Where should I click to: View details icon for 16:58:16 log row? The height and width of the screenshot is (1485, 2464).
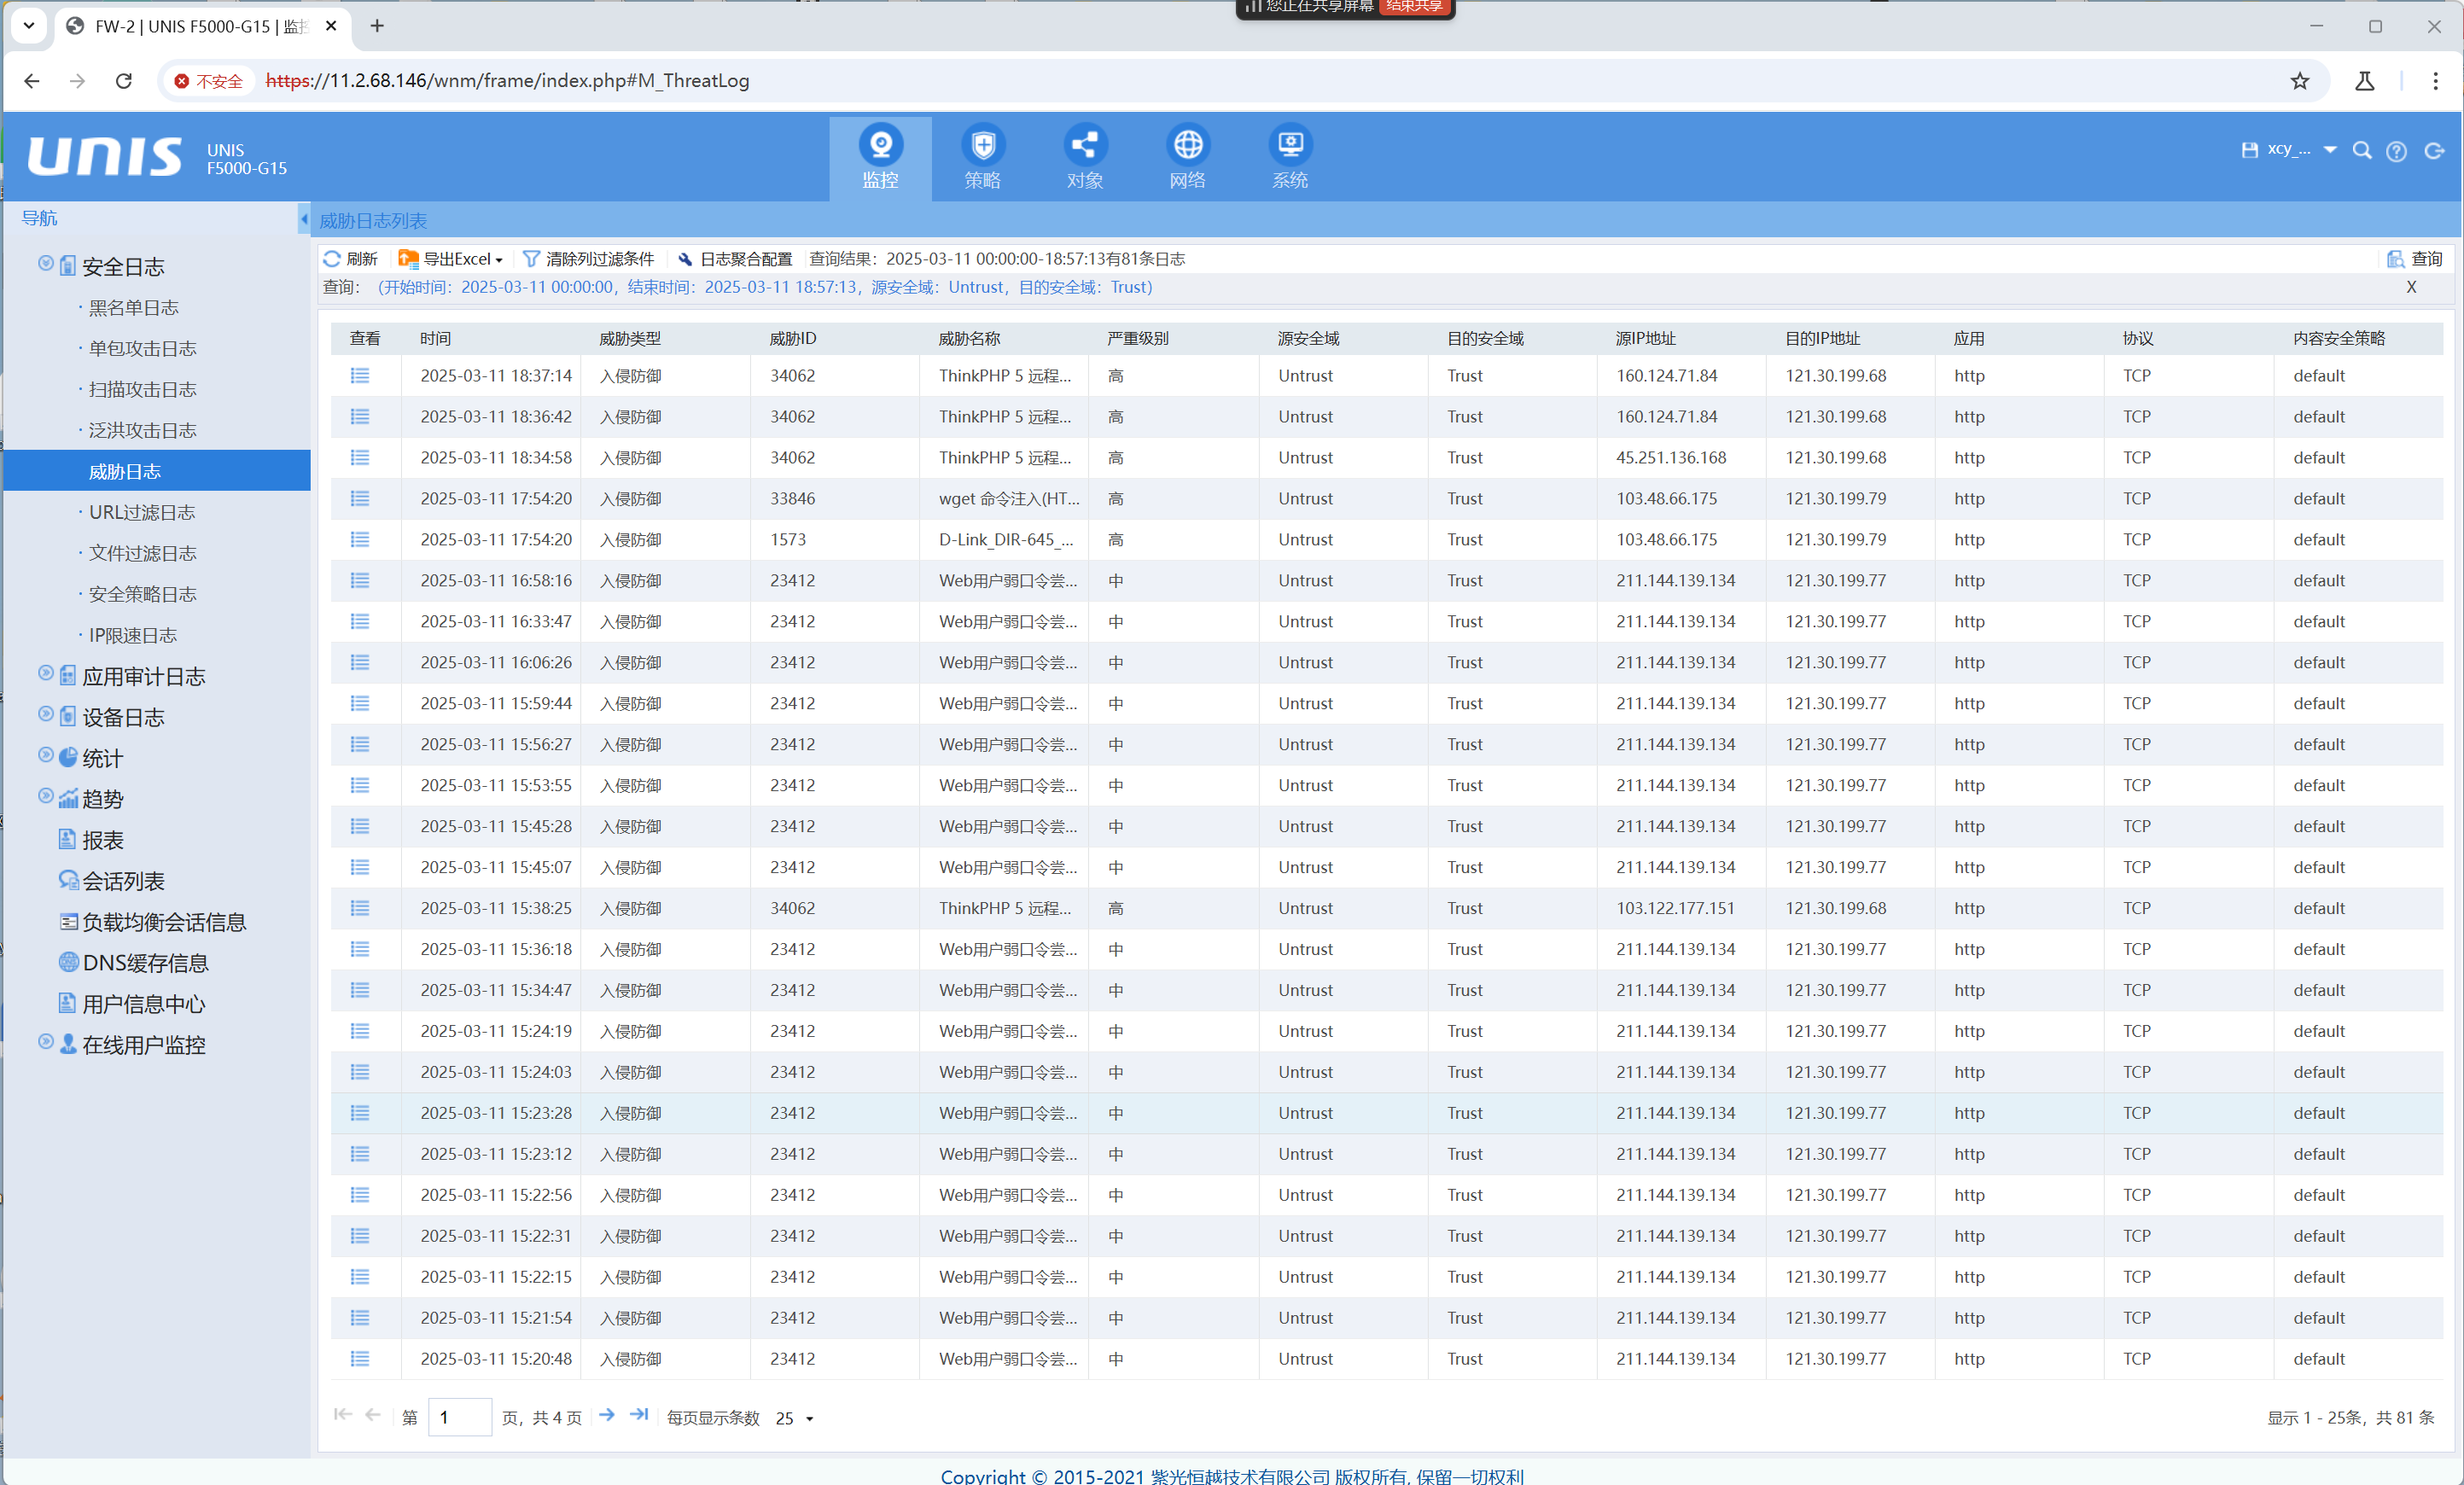tap(360, 581)
